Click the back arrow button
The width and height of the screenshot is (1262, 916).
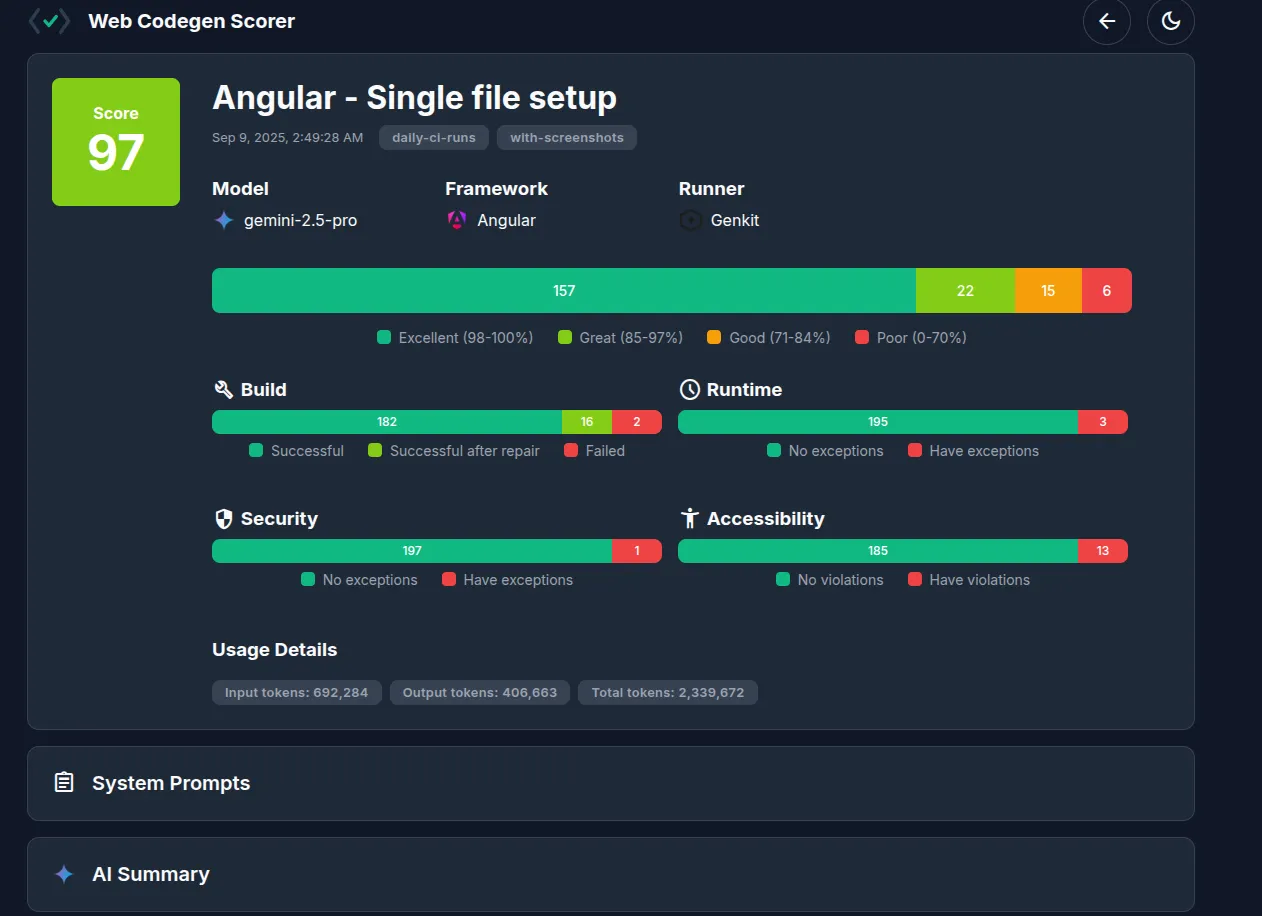[x=1106, y=21]
